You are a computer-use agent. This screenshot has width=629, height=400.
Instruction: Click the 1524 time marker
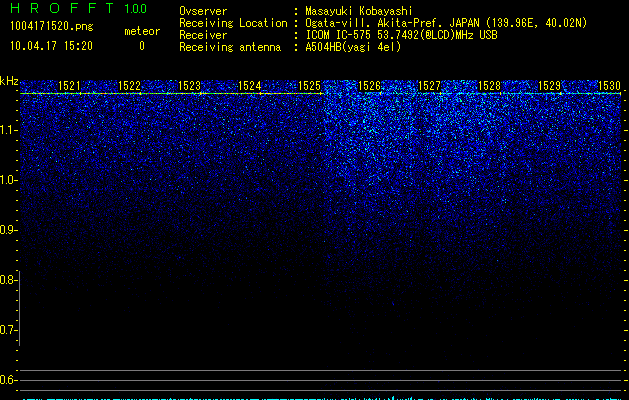(249, 86)
